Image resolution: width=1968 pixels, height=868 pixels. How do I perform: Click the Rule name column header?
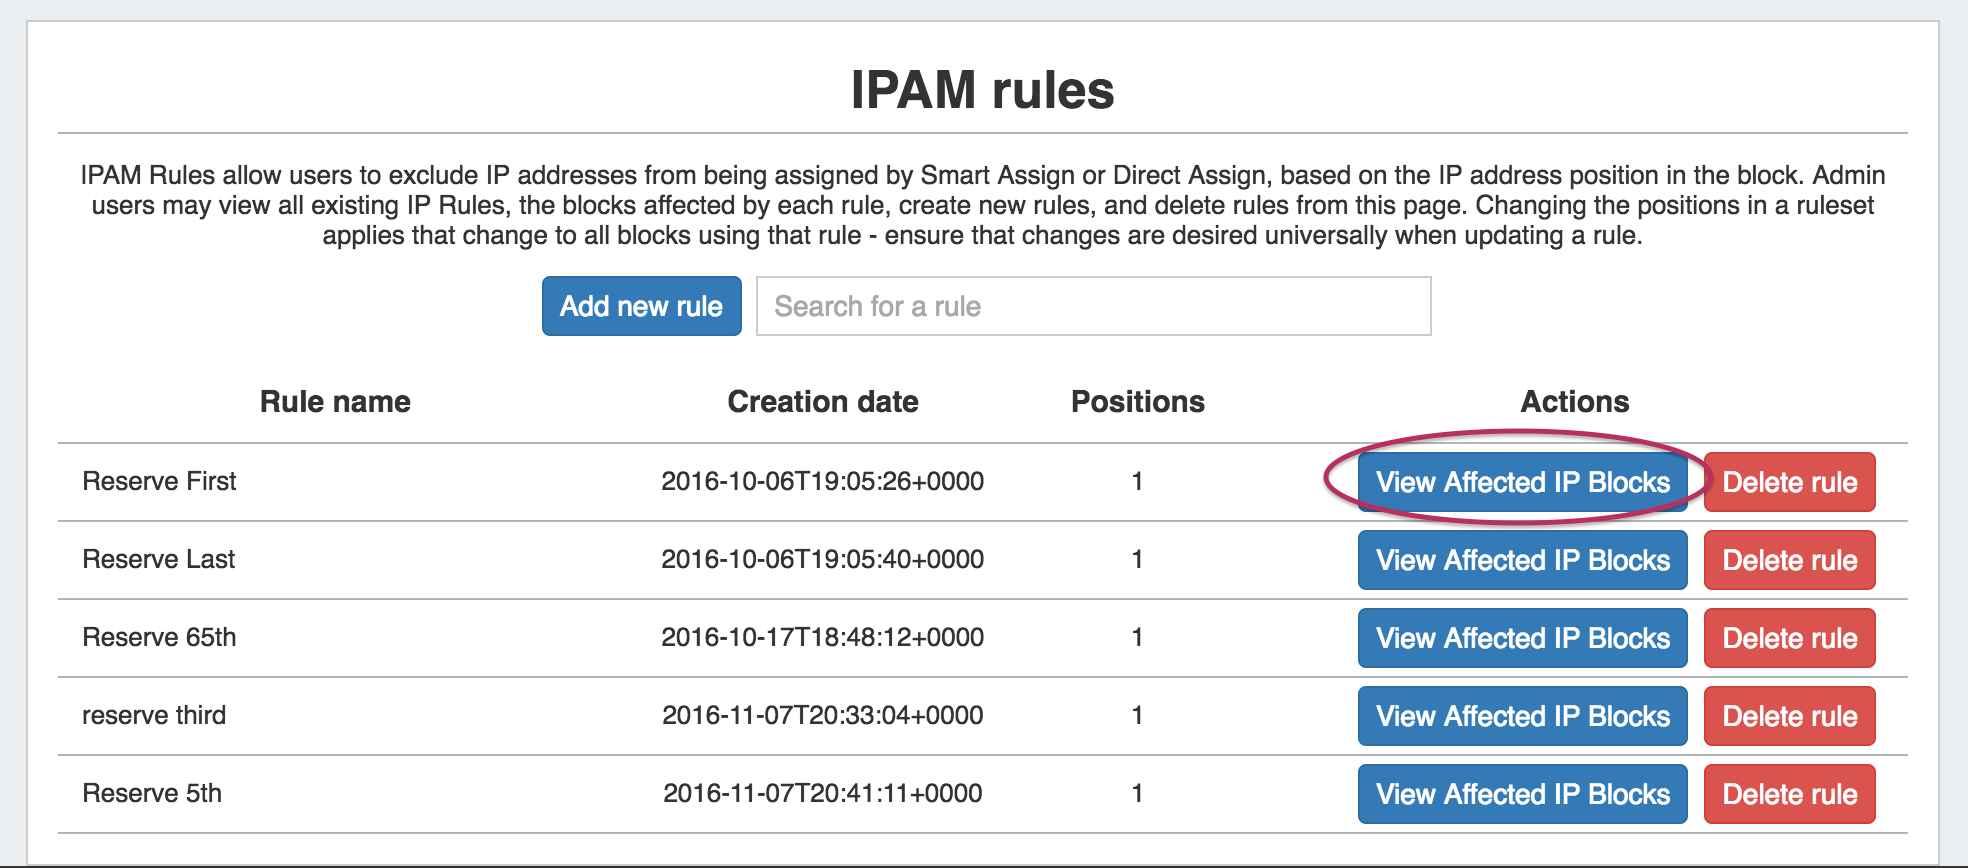point(335,402)
